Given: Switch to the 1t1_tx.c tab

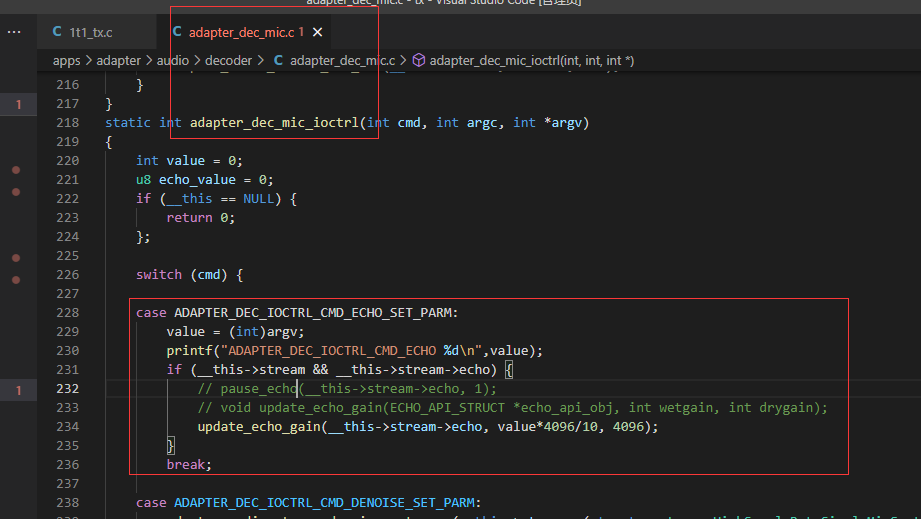Looking at the screenshot, I should click(90, 32).
